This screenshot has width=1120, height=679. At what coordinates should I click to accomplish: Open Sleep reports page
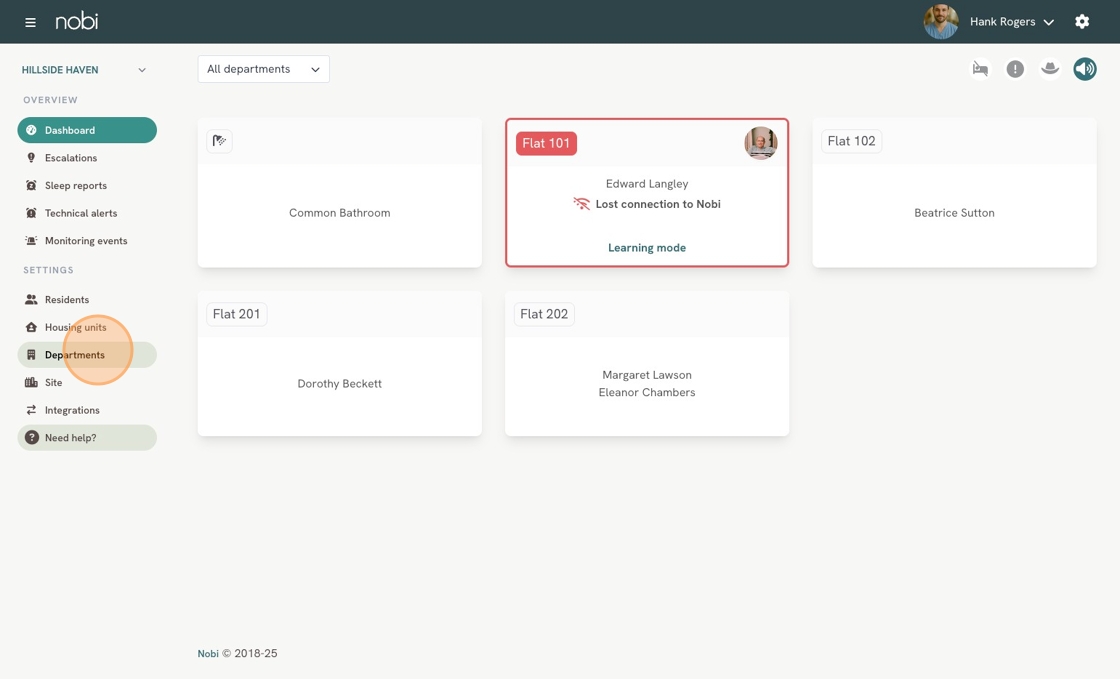[87, 186]
